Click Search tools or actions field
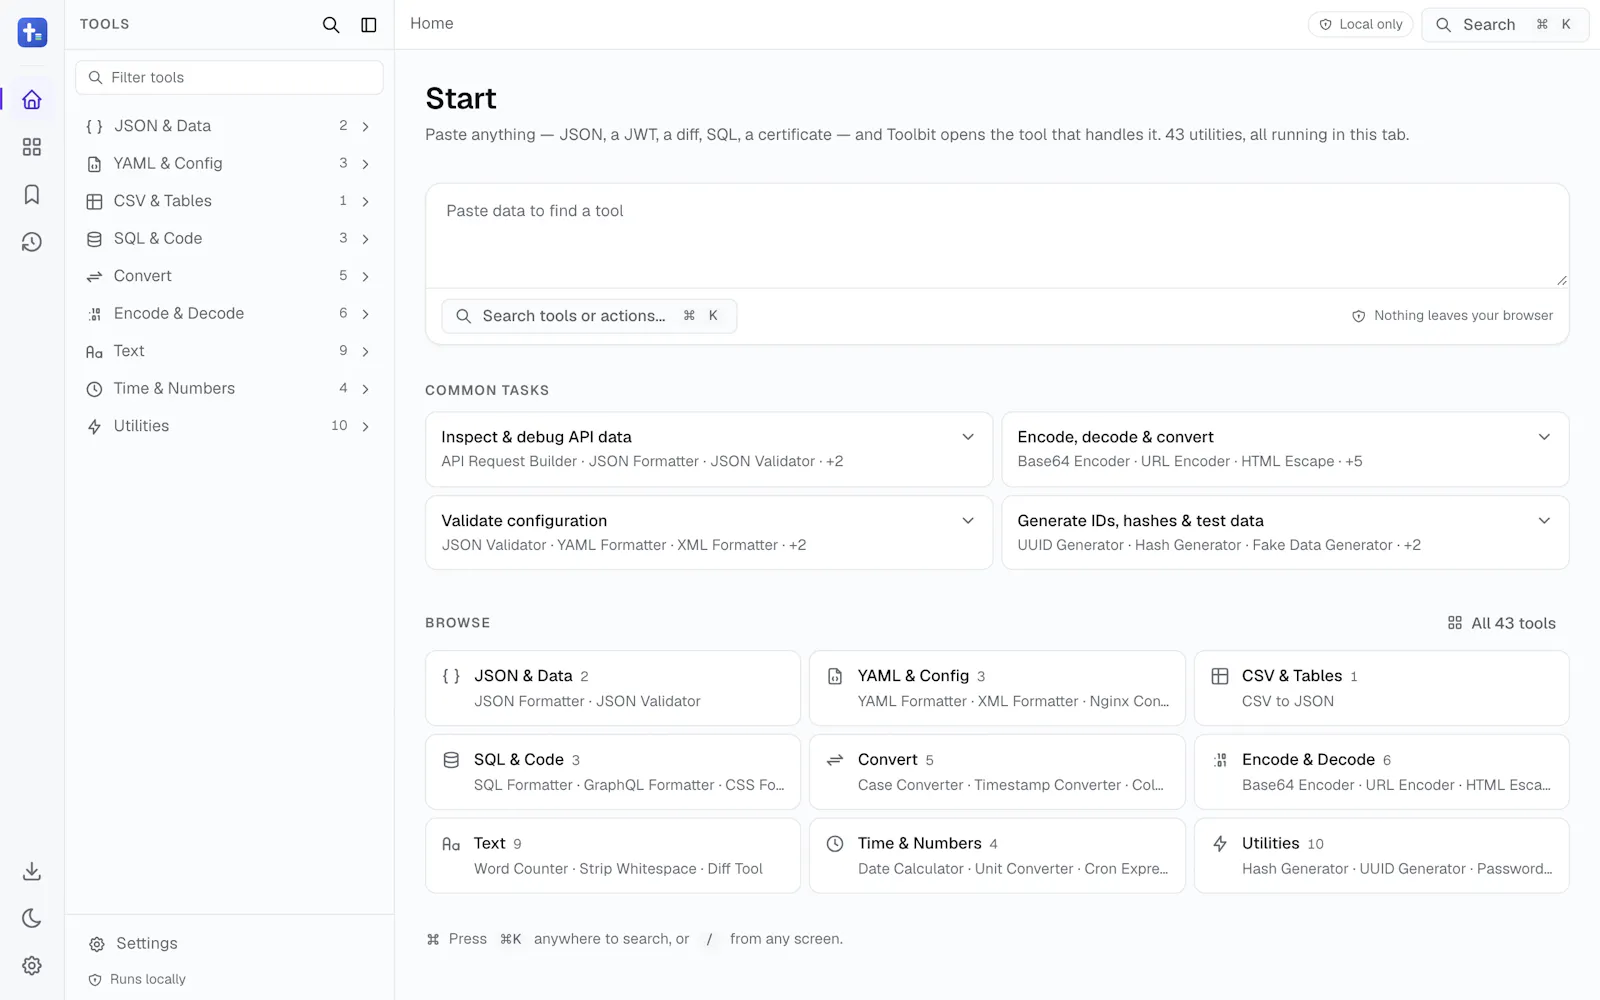The image size is (1600, 1000). [x=589, y=316]
